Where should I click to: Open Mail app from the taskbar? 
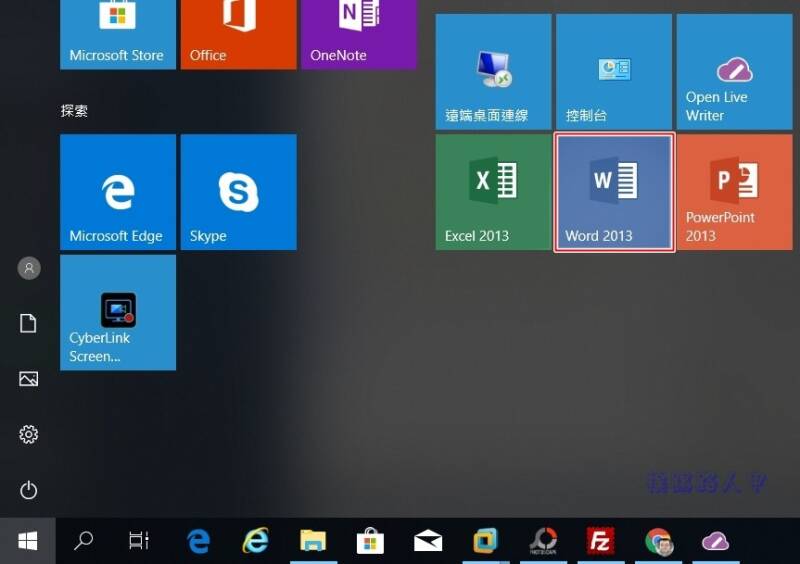(x=428, y=541)
